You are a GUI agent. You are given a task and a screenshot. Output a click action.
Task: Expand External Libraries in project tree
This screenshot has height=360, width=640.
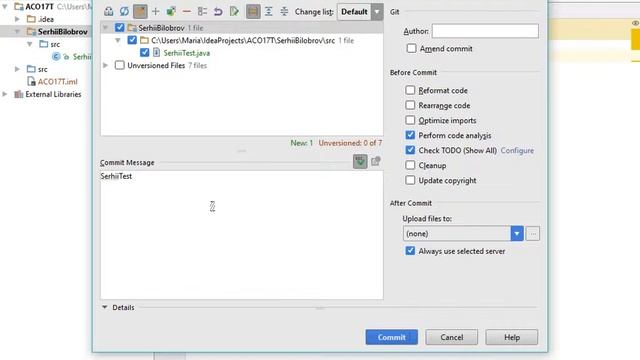pyautogui.click(x=5, y=94)
